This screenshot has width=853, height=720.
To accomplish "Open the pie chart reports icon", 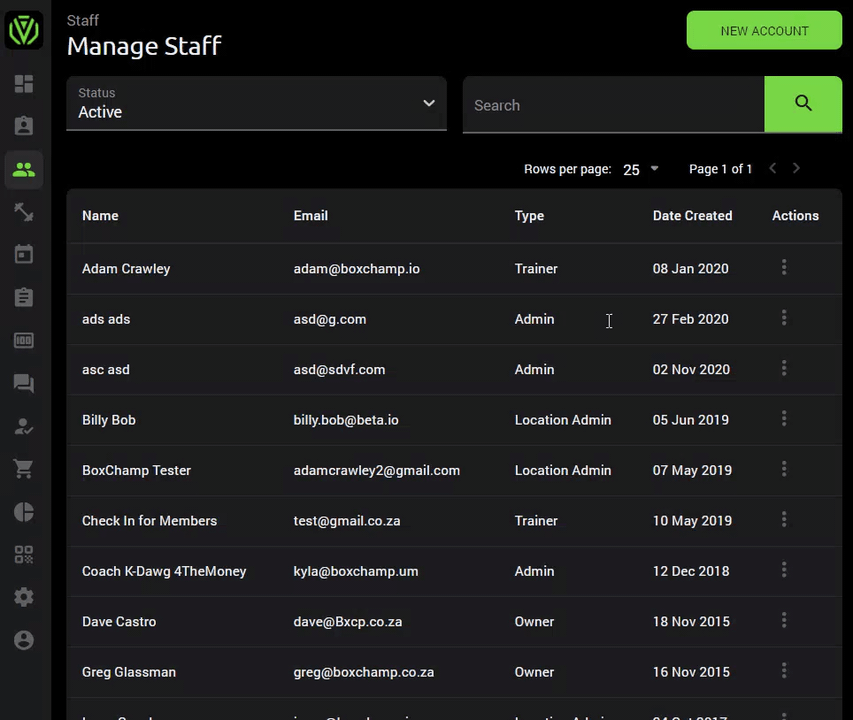I will (x=24, y=512).
